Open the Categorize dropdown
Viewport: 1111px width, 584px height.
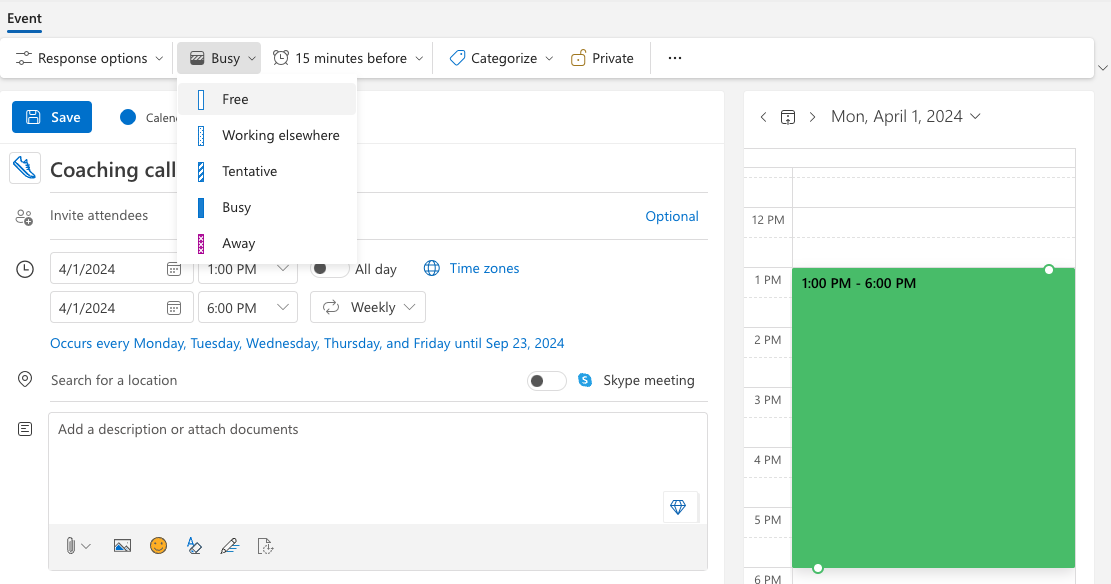click(501, 58)
